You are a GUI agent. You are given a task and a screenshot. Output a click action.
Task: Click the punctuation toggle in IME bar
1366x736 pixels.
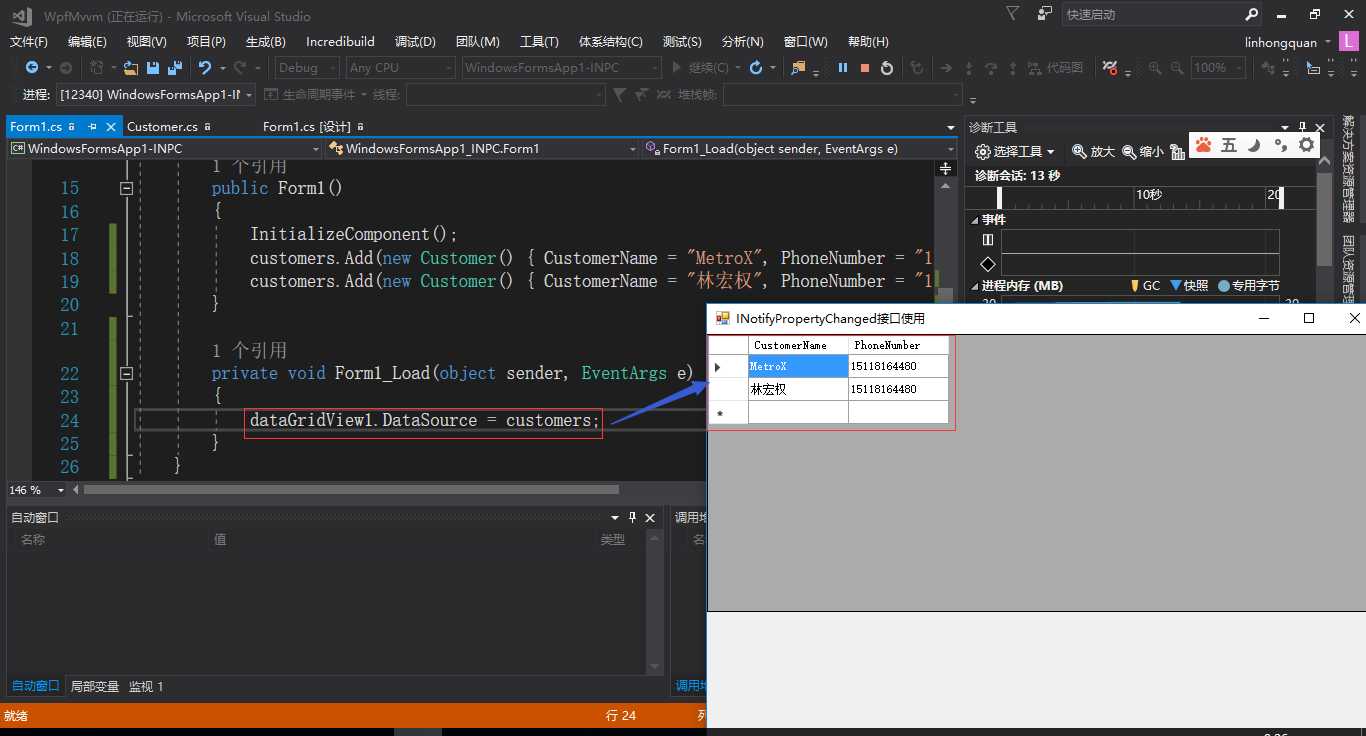pyautogui.click(x=1280, y=145)
